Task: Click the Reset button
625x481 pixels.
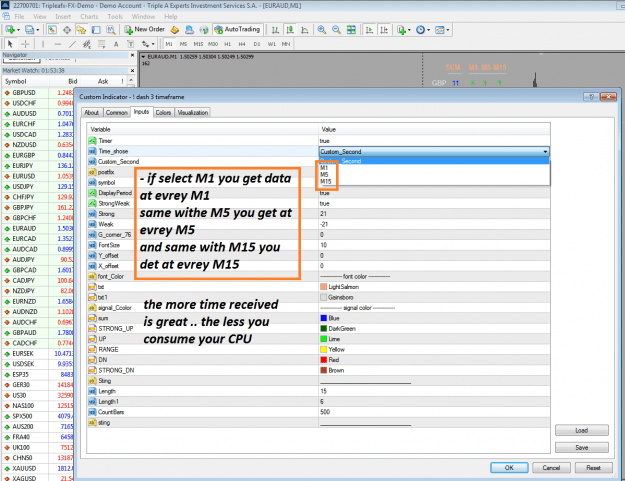Action: pyautogui.click(x=594, y=468)
